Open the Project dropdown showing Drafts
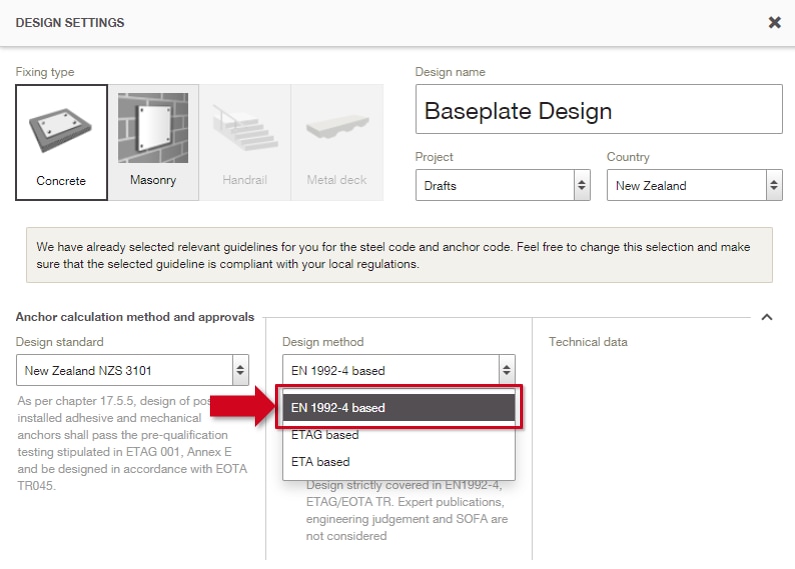 493,185
